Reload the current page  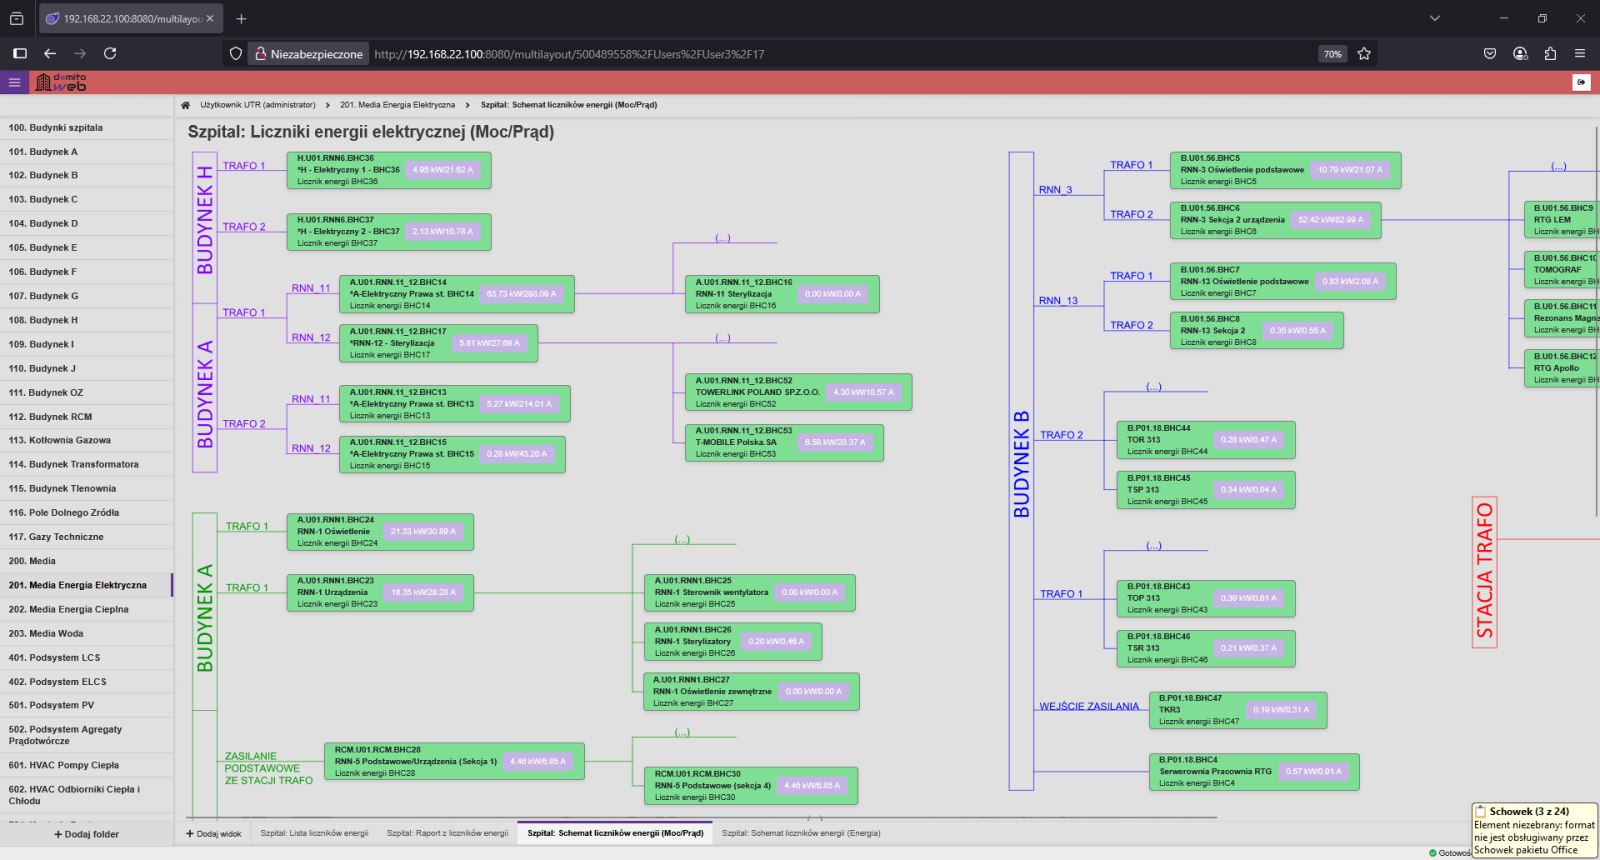pos(110,54)
